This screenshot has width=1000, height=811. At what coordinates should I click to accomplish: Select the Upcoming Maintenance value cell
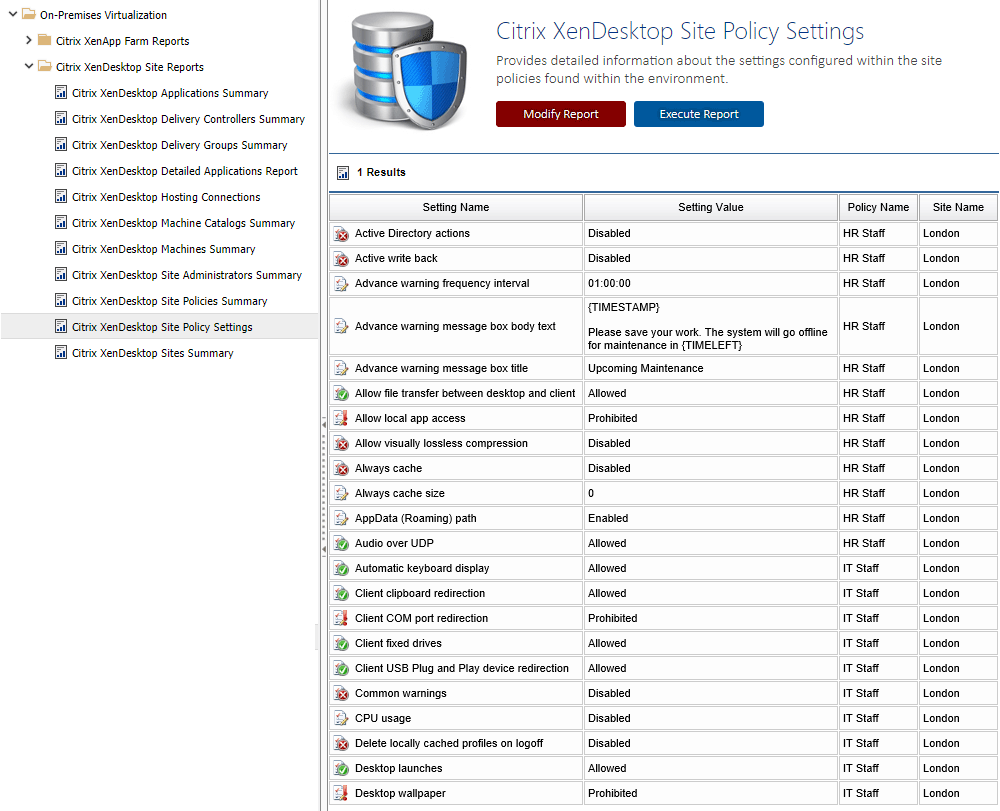point(710,369)
